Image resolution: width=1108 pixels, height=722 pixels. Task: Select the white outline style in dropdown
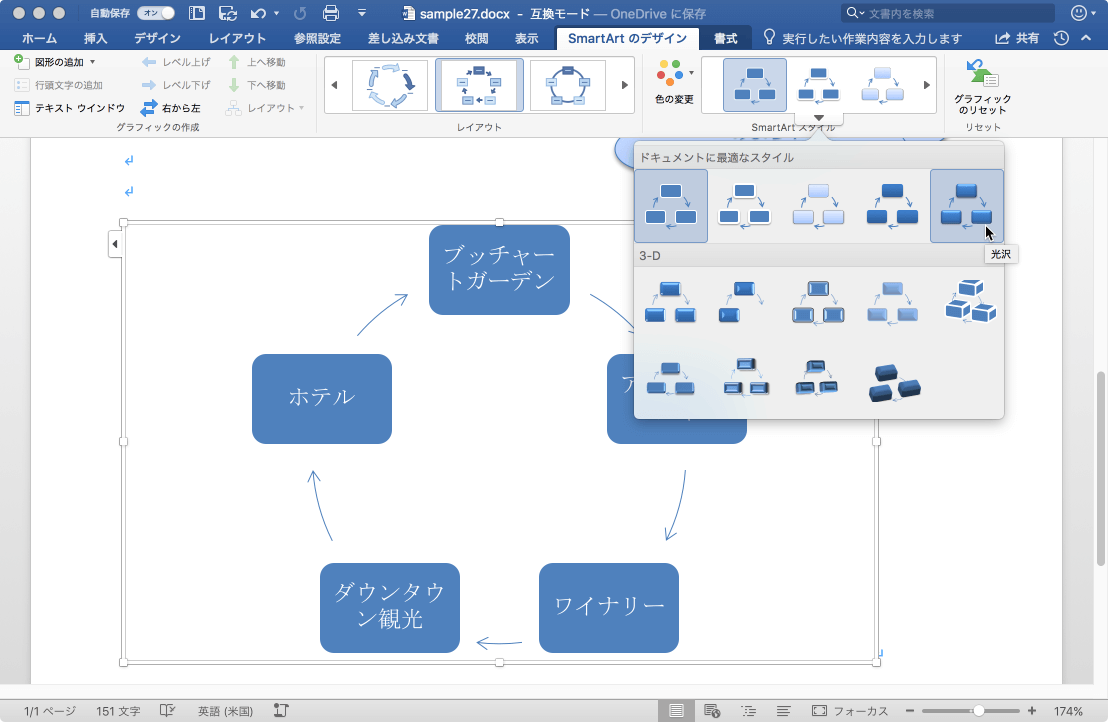tap(745, 206)
